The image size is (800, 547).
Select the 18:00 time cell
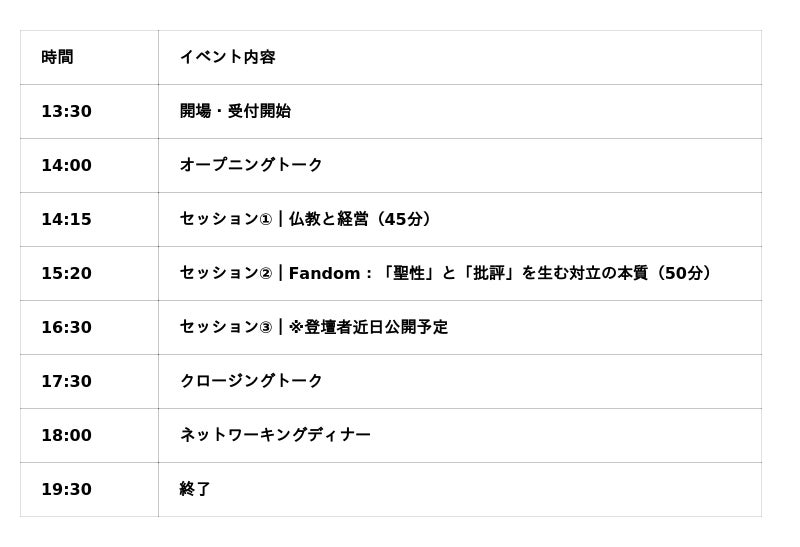pyautogui.click(x=66, y=435)
